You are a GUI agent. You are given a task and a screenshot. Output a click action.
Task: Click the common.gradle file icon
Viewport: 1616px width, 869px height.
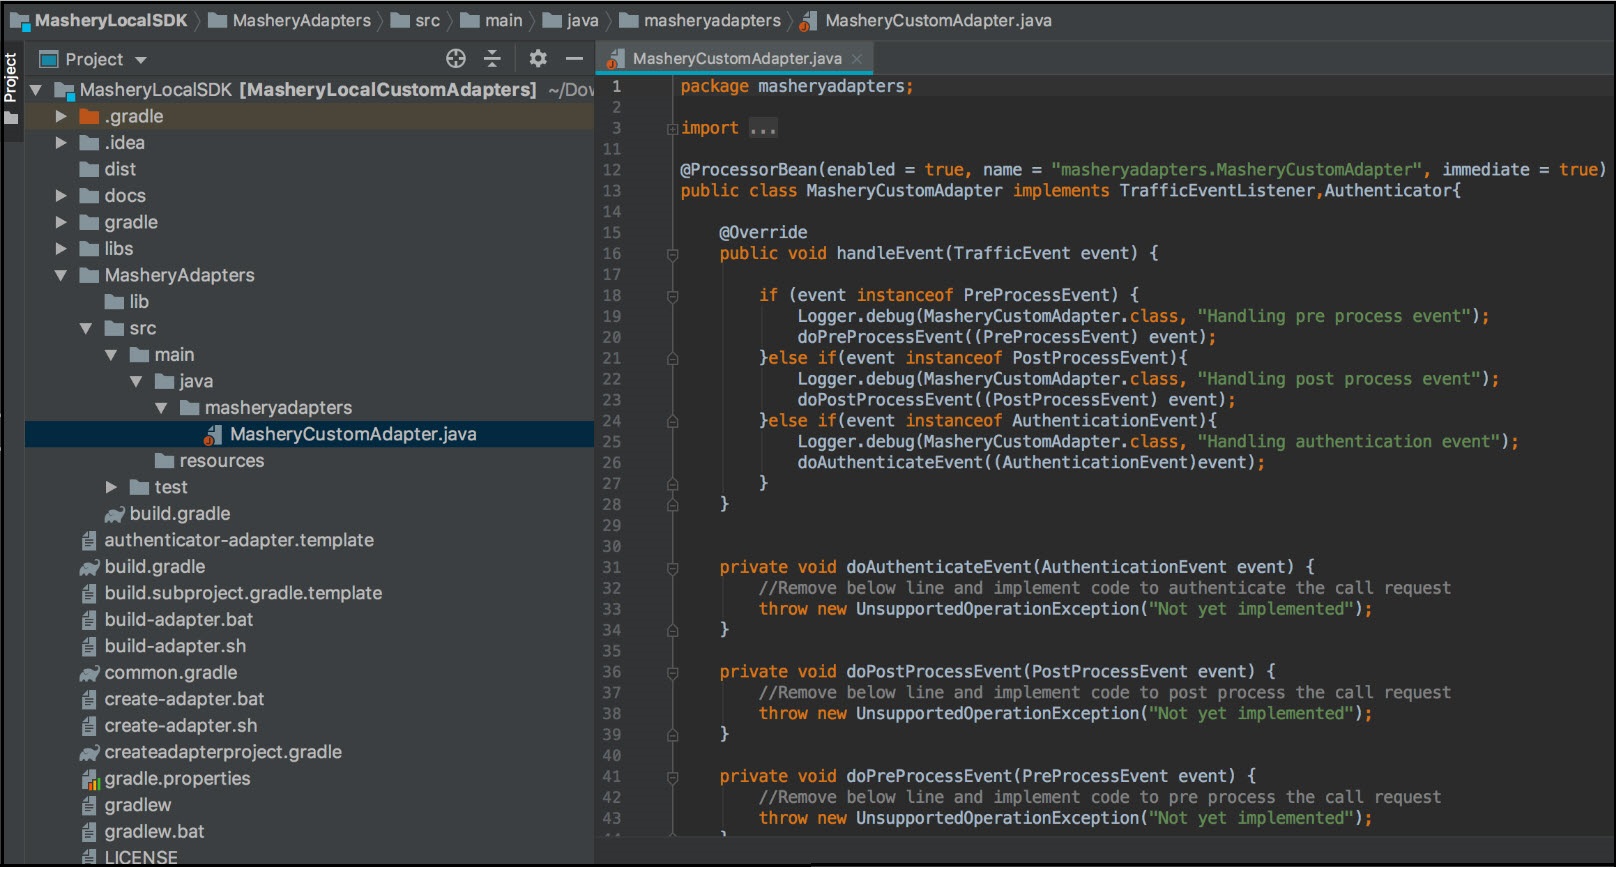pos(90,673)
